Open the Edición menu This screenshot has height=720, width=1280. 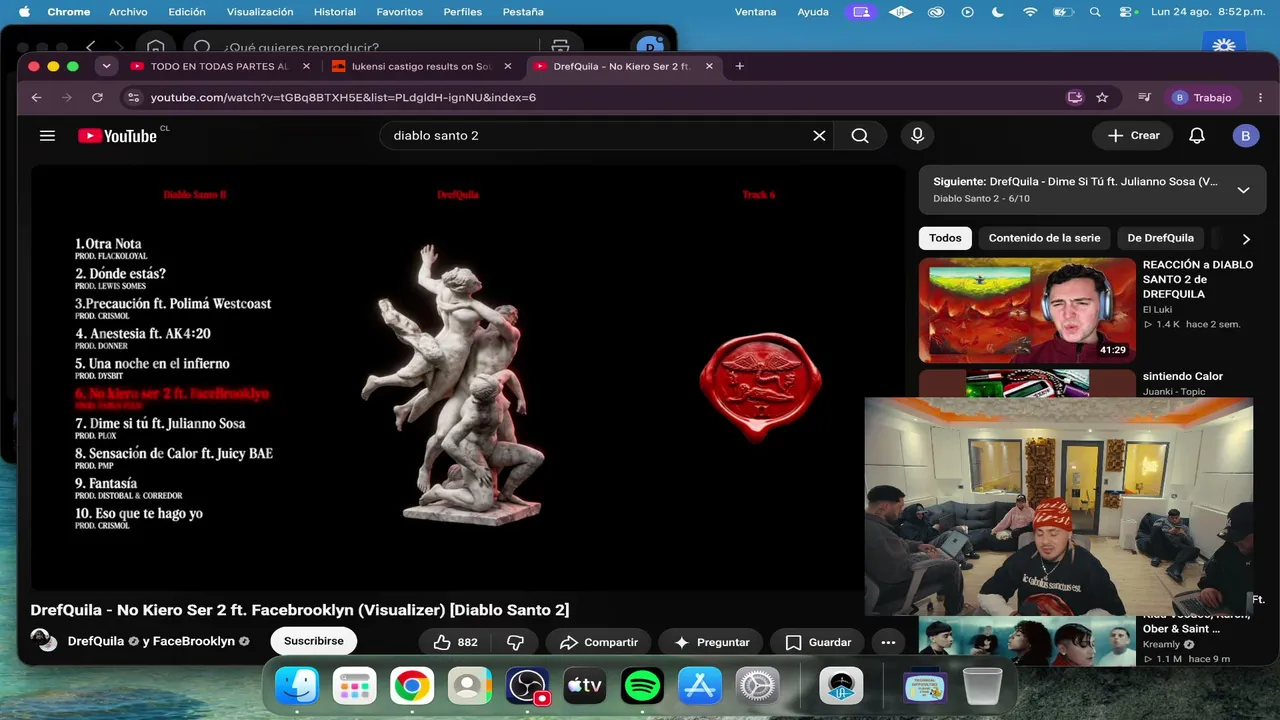coord(187,12)
